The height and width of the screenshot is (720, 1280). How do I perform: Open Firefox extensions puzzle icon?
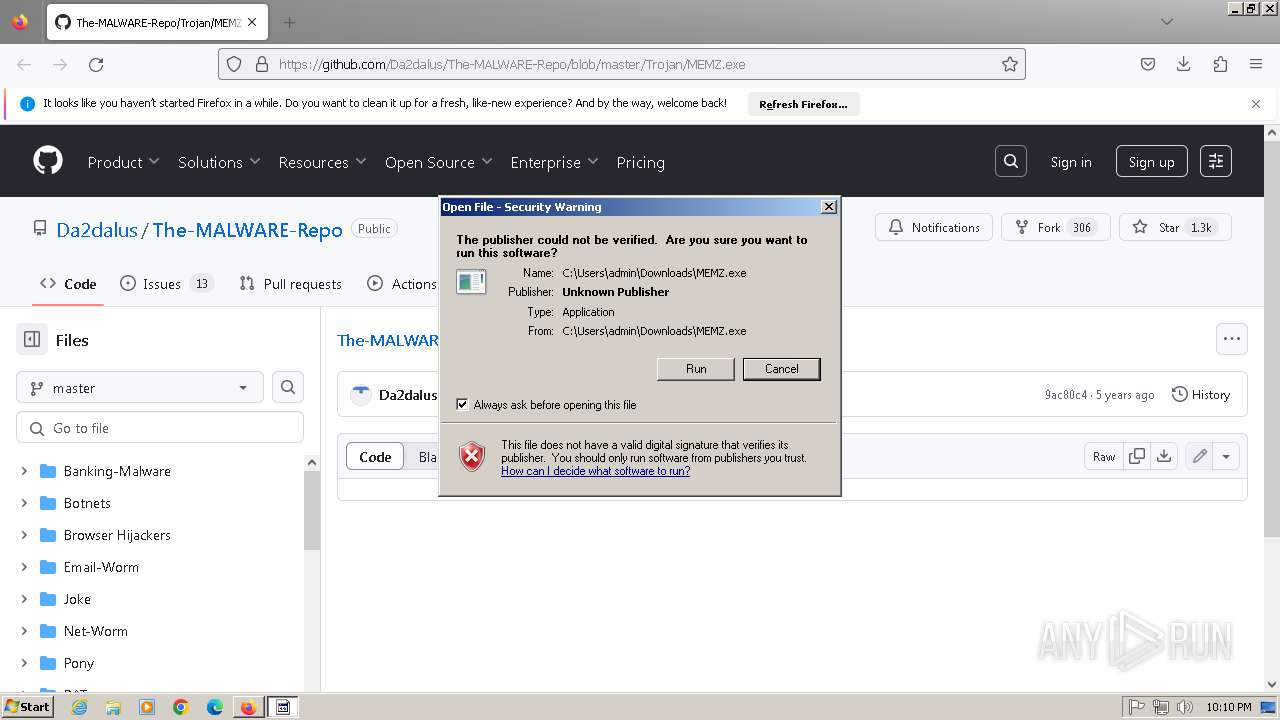coord(1220,64)
